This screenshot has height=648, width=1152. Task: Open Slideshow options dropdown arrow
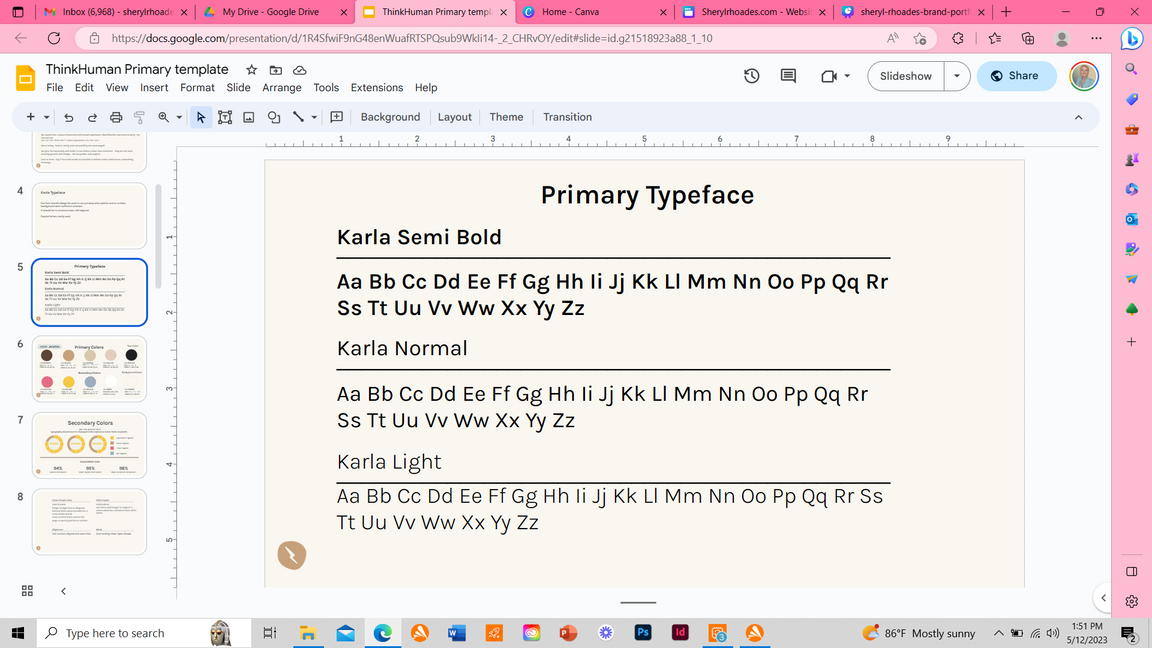[x=957, y=76]
